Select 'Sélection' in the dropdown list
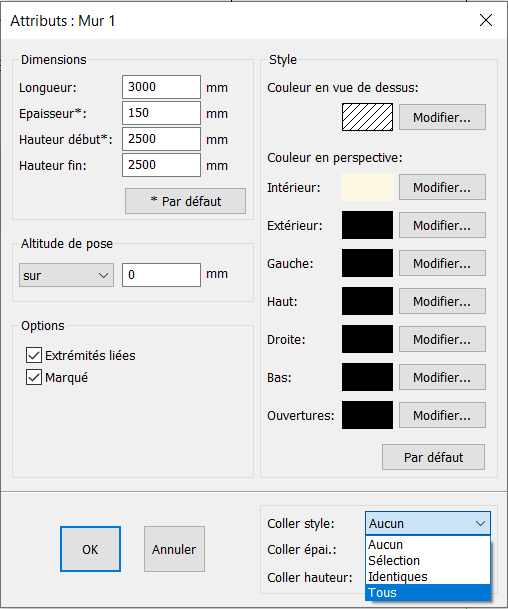Viewport: 508px width, 609px height. click(428, 560)
